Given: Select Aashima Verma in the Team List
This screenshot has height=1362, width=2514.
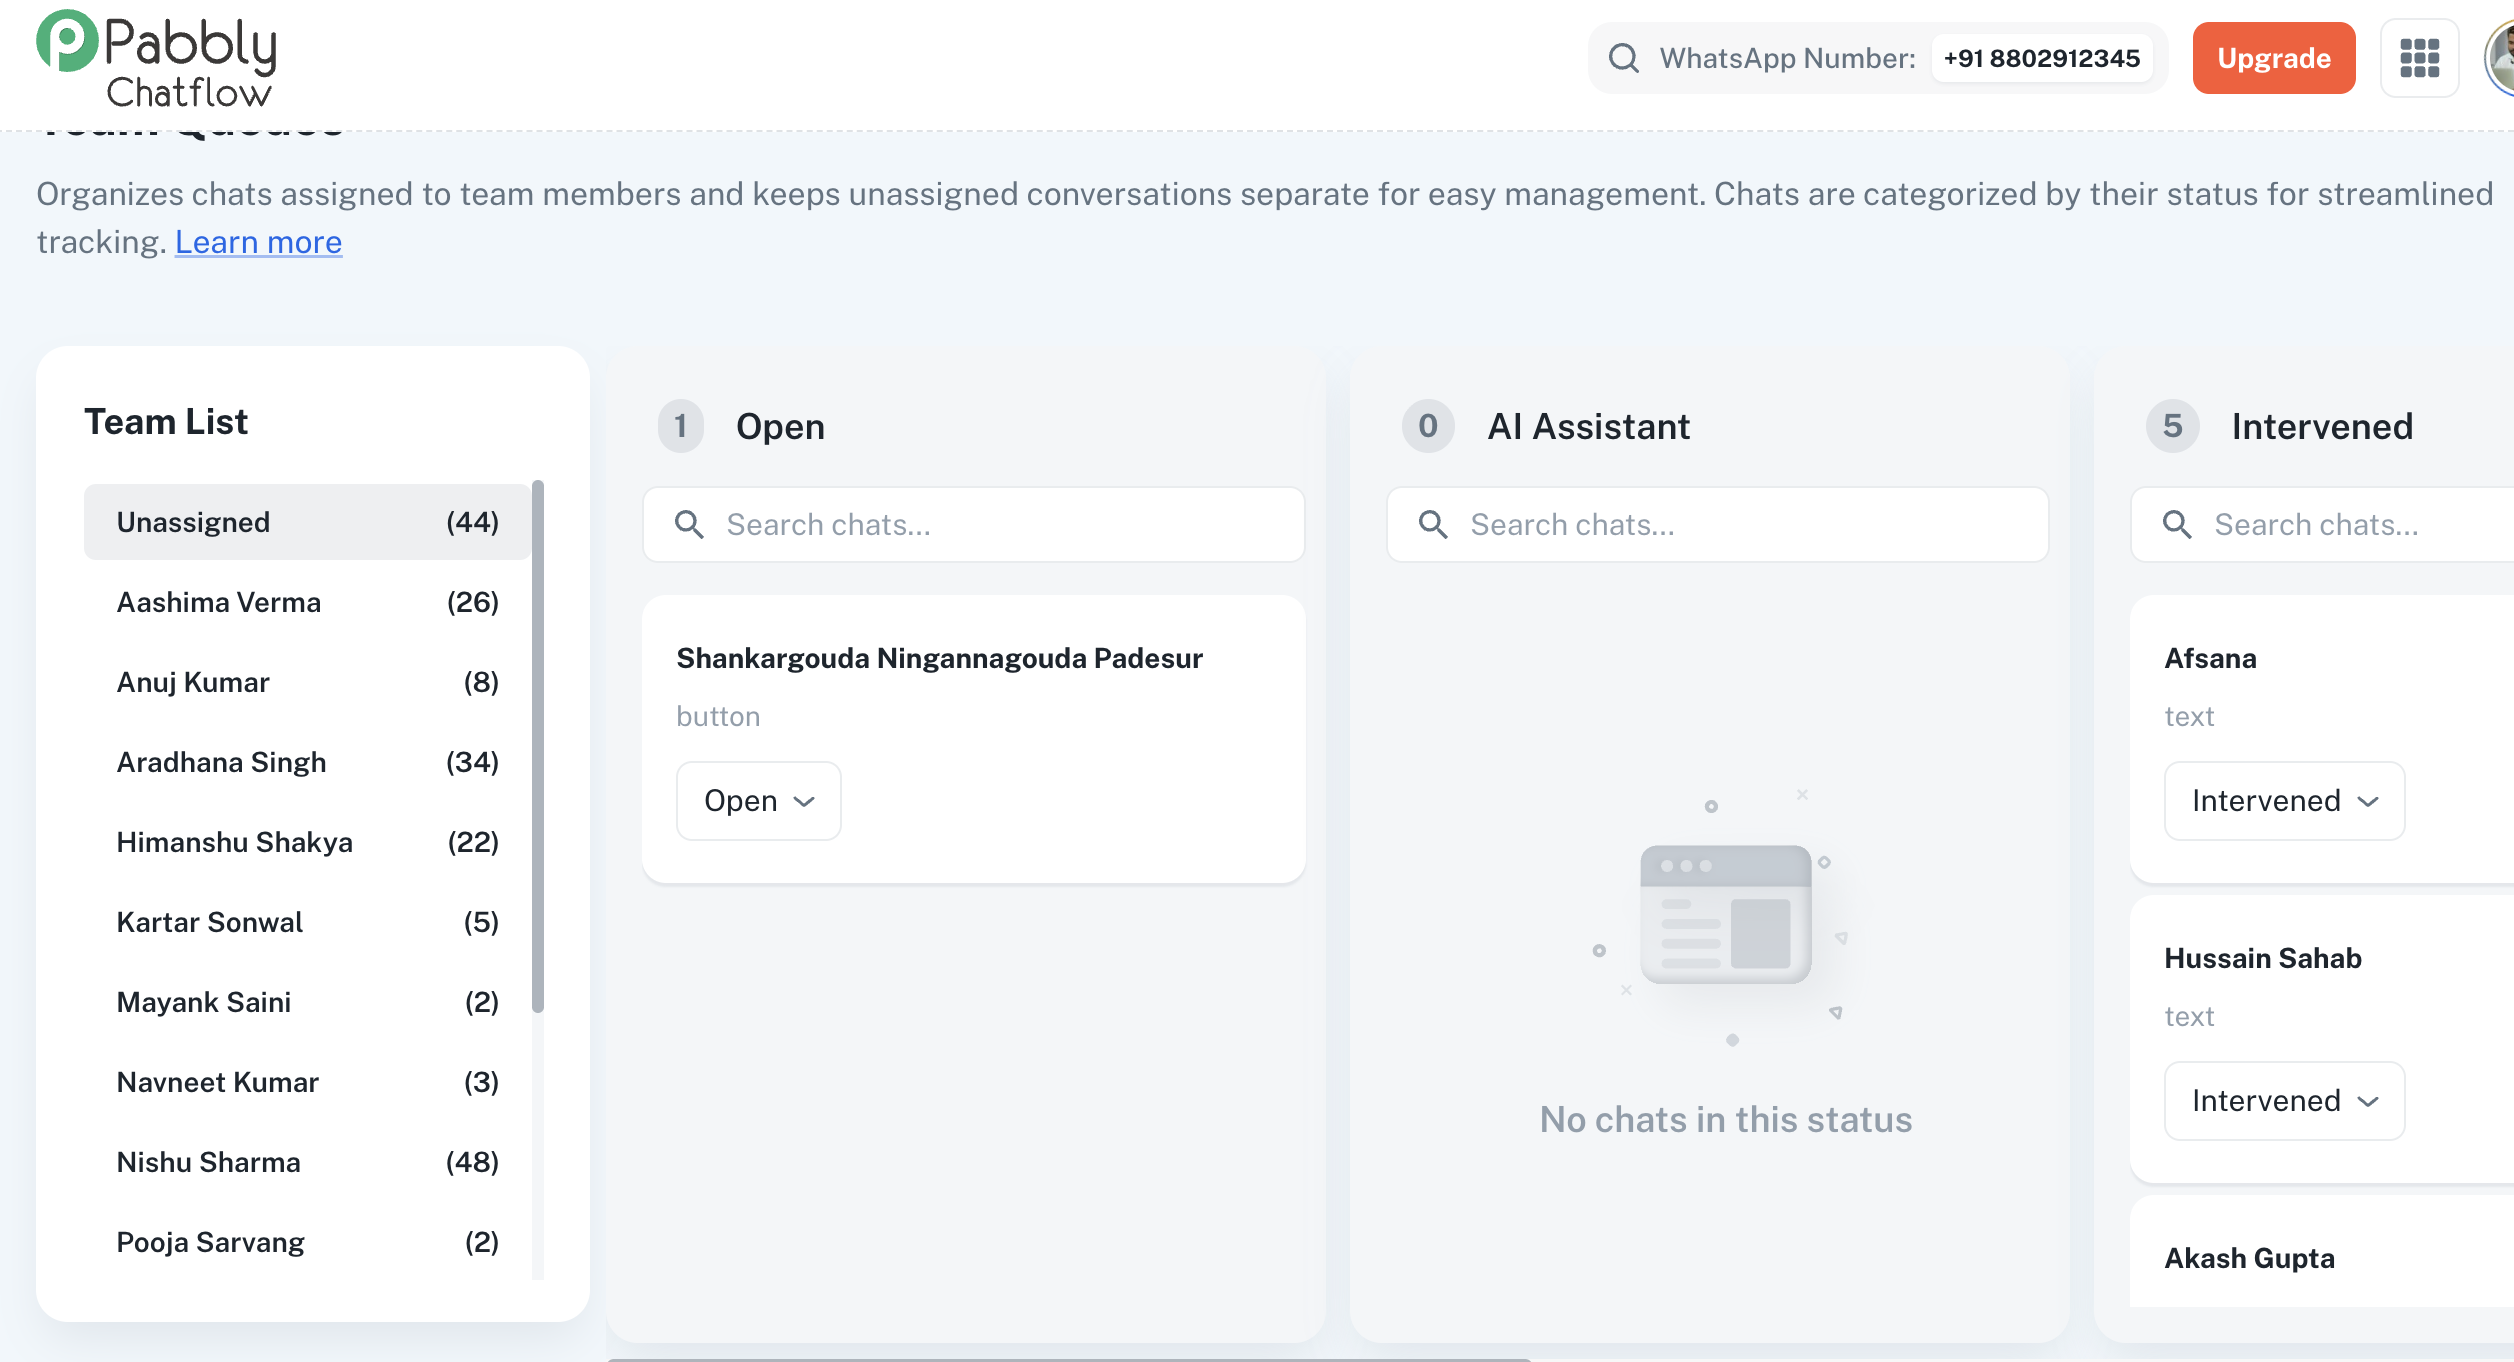Looking at the screenshot, I should click(x=307, y=602).
